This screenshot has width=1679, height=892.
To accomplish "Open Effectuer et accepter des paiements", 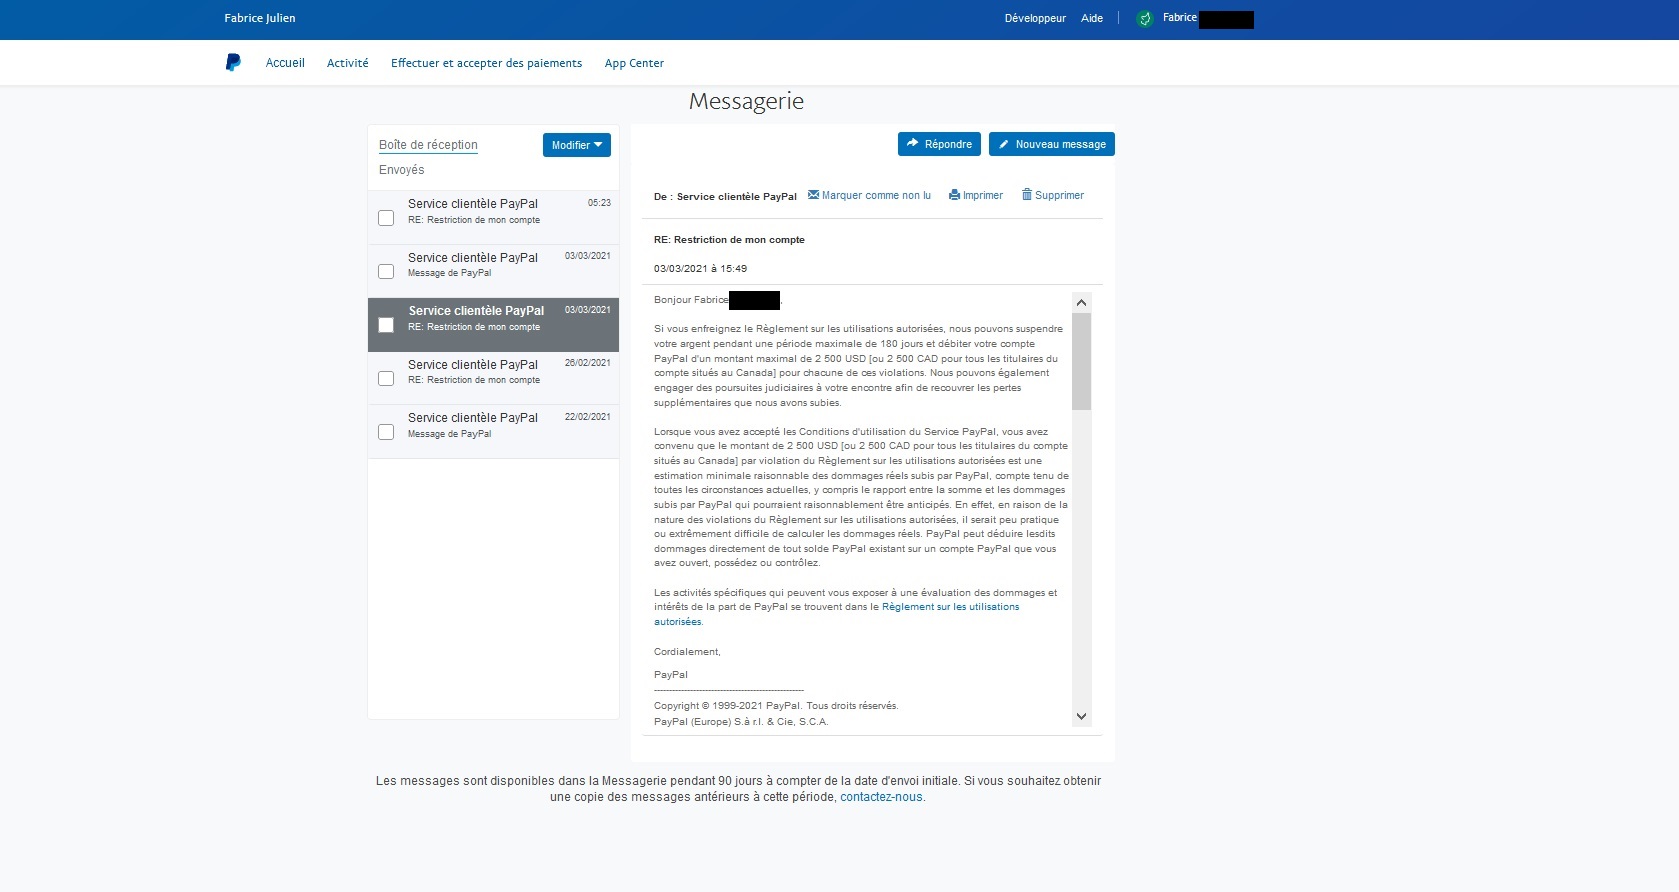I will tap(486, 63).
